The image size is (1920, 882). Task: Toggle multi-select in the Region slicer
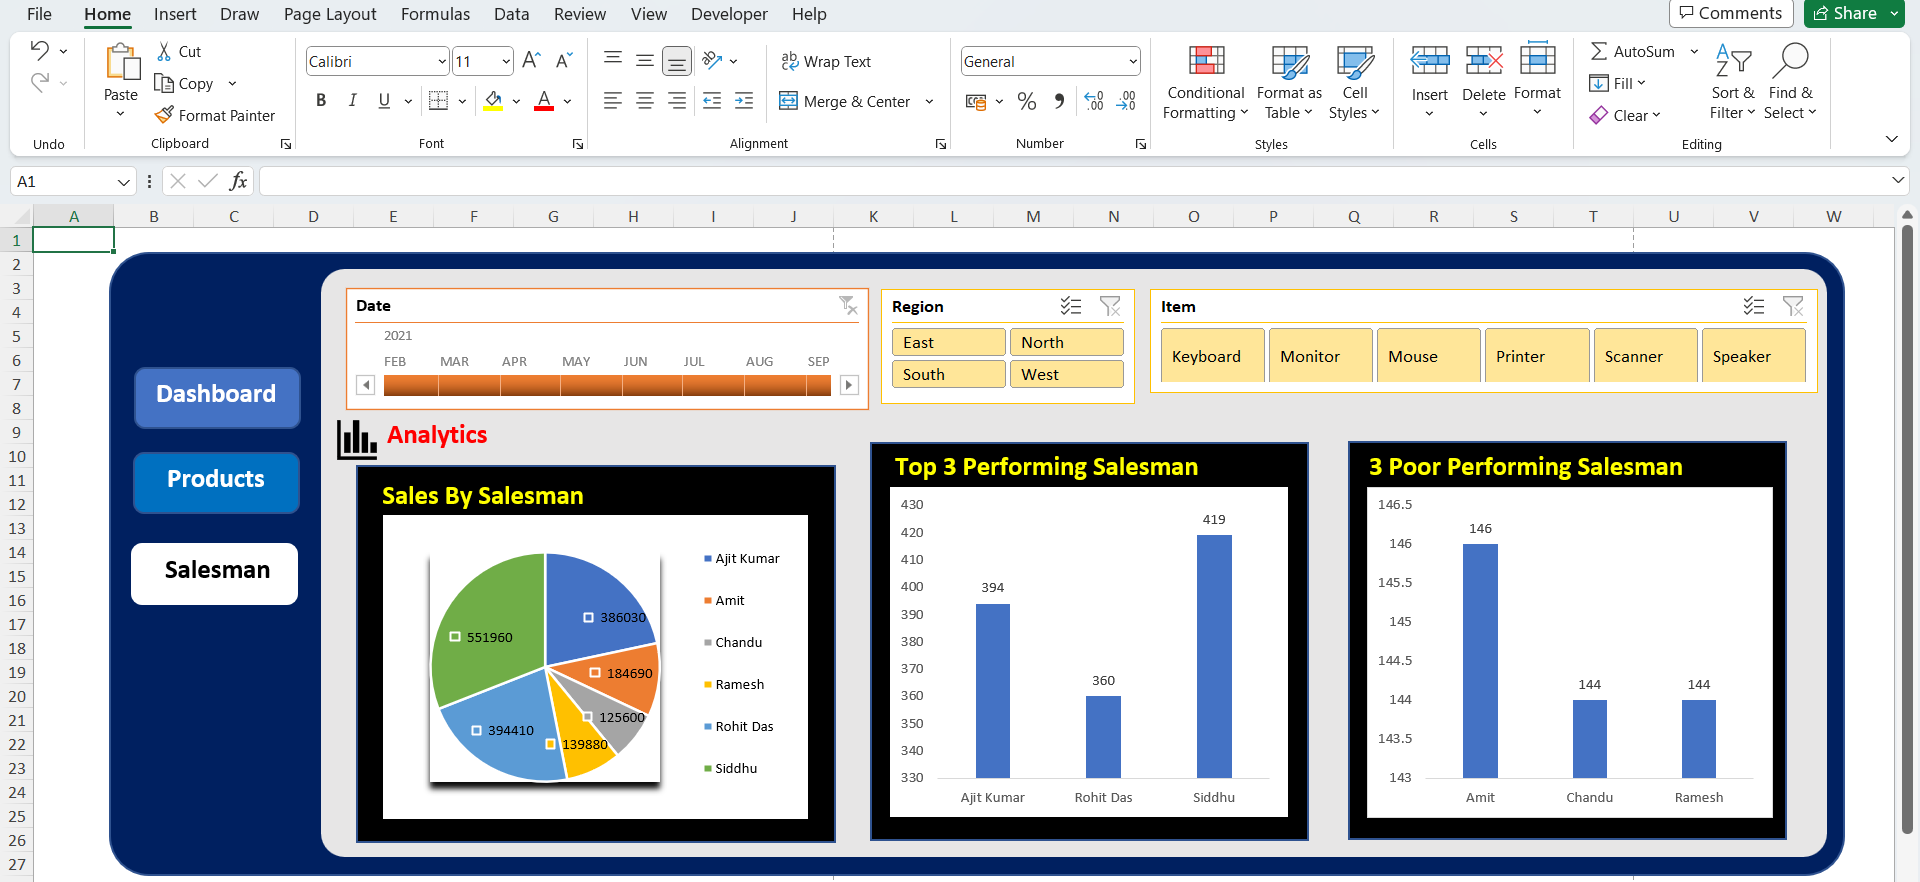click(x=1071, y=306)
